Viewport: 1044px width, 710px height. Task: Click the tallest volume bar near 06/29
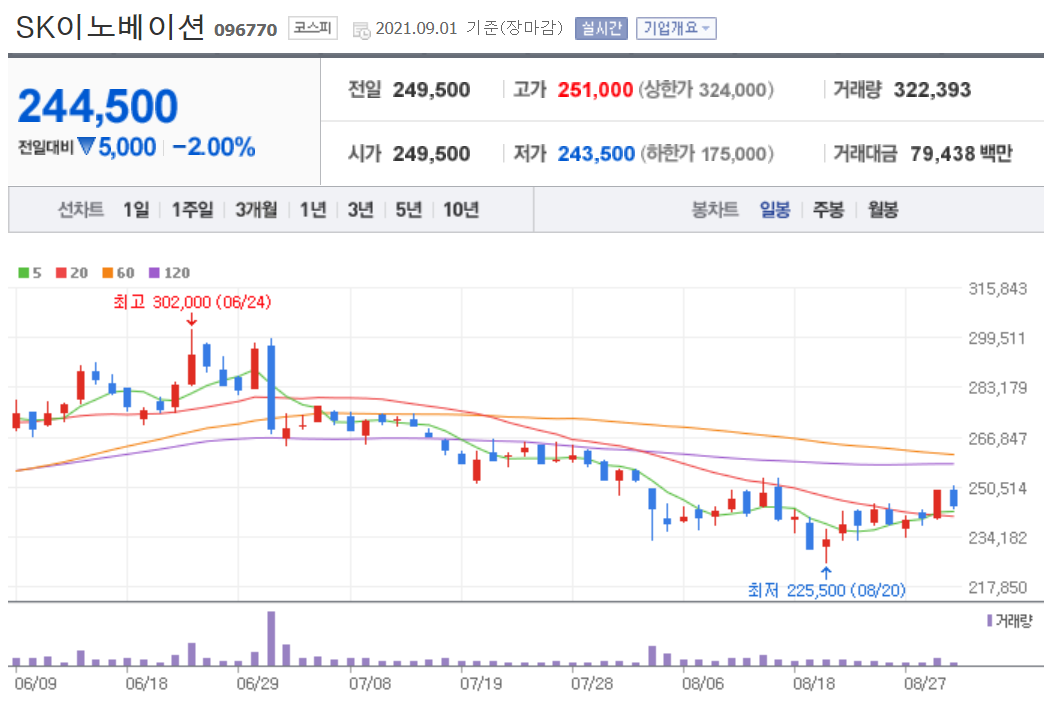click(271, 638)
